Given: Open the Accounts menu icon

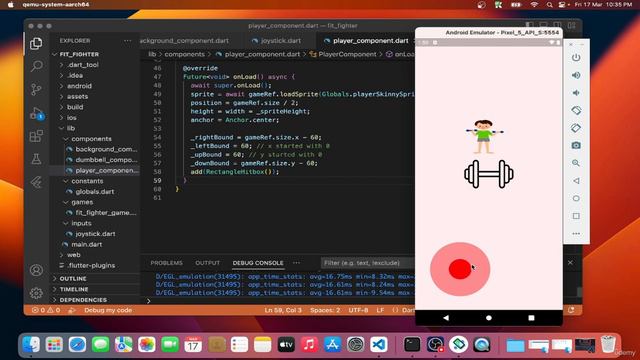Looking at the screenshot, I should point(36,270).
